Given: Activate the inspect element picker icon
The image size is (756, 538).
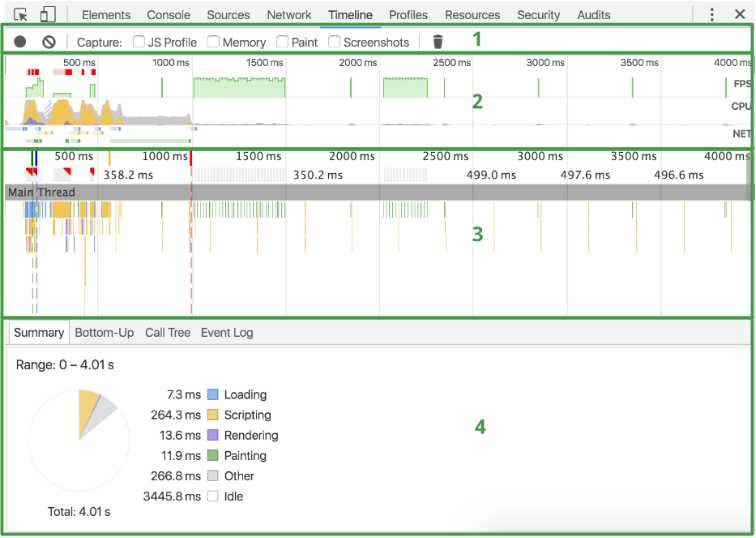Looking at the screenshot, I should click(x=21, y=14).
